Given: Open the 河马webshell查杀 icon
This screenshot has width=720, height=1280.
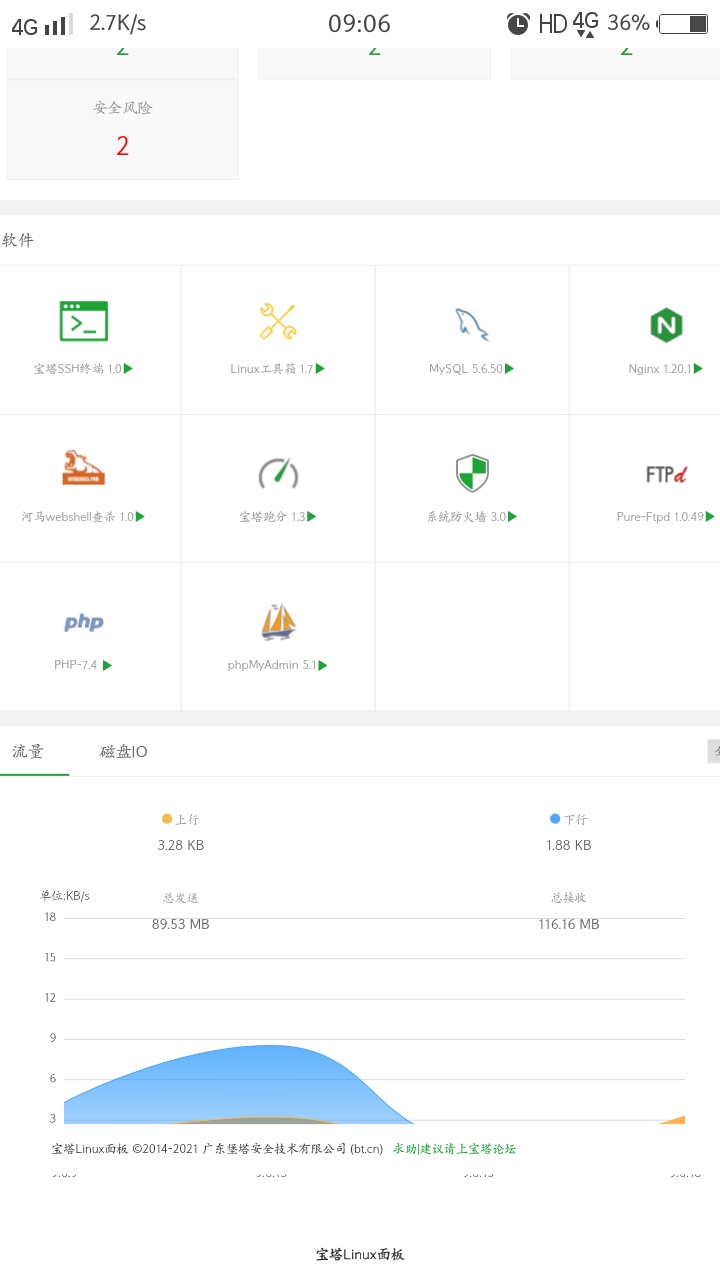Looking at the screenshot, I should 83,468.
